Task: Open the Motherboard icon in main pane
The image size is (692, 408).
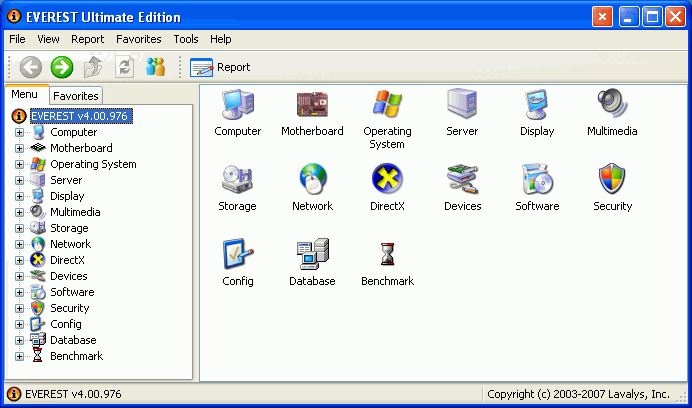Action: coord(312,105)
